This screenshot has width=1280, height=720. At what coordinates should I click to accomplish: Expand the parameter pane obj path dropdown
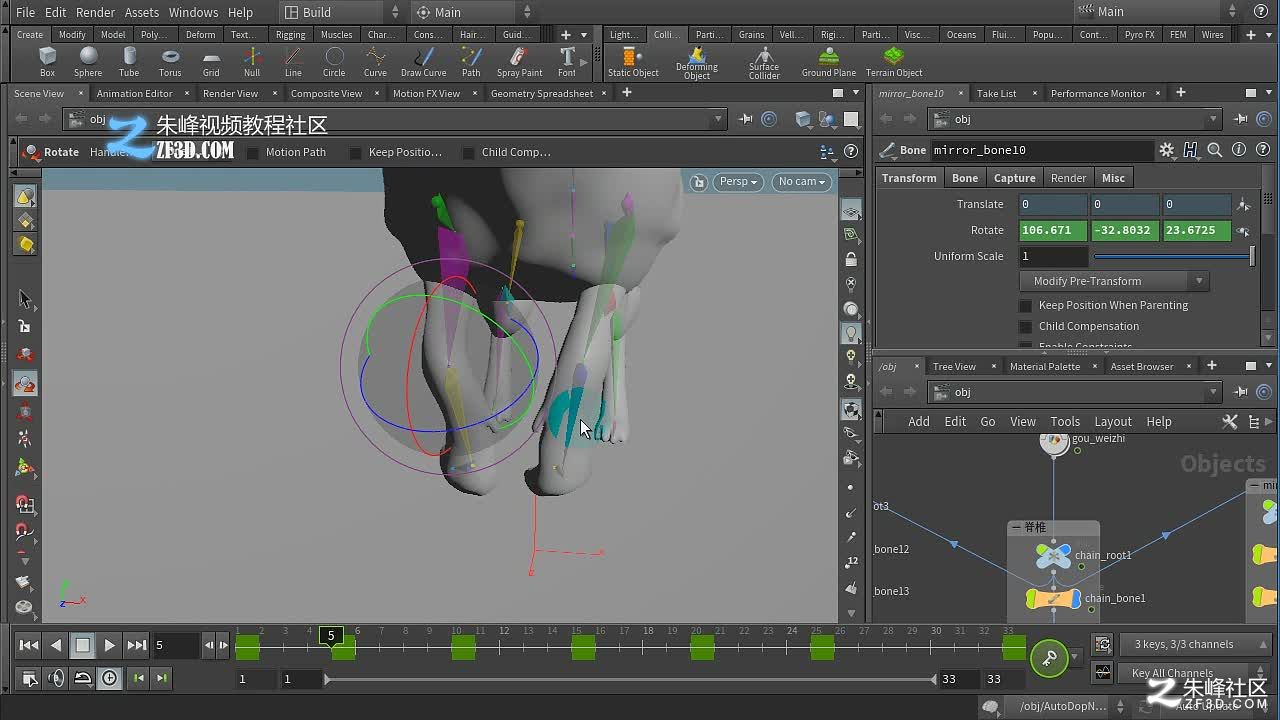tap(1213, 119)
